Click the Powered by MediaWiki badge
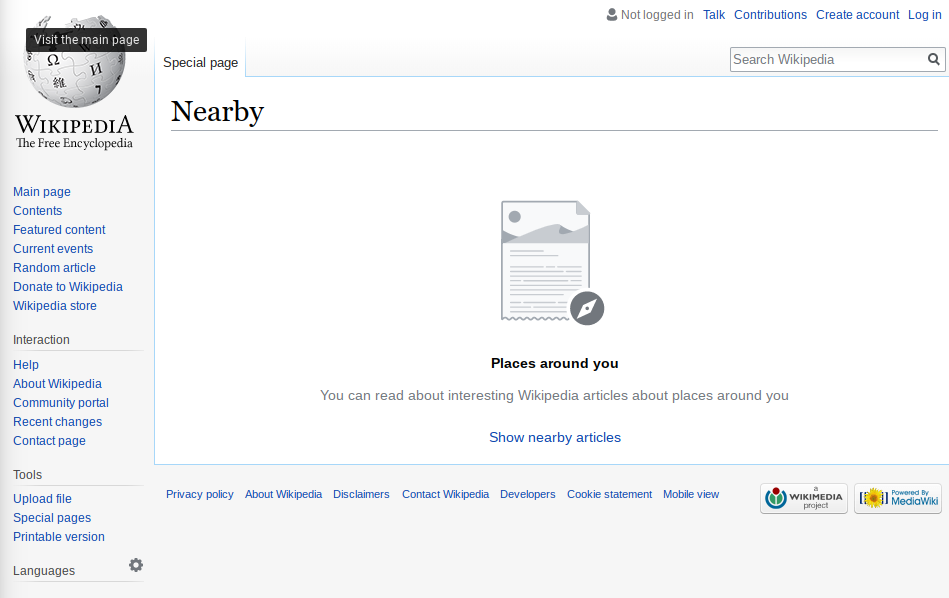The height and width of the screenshot is (598, 949). (897, 498)
